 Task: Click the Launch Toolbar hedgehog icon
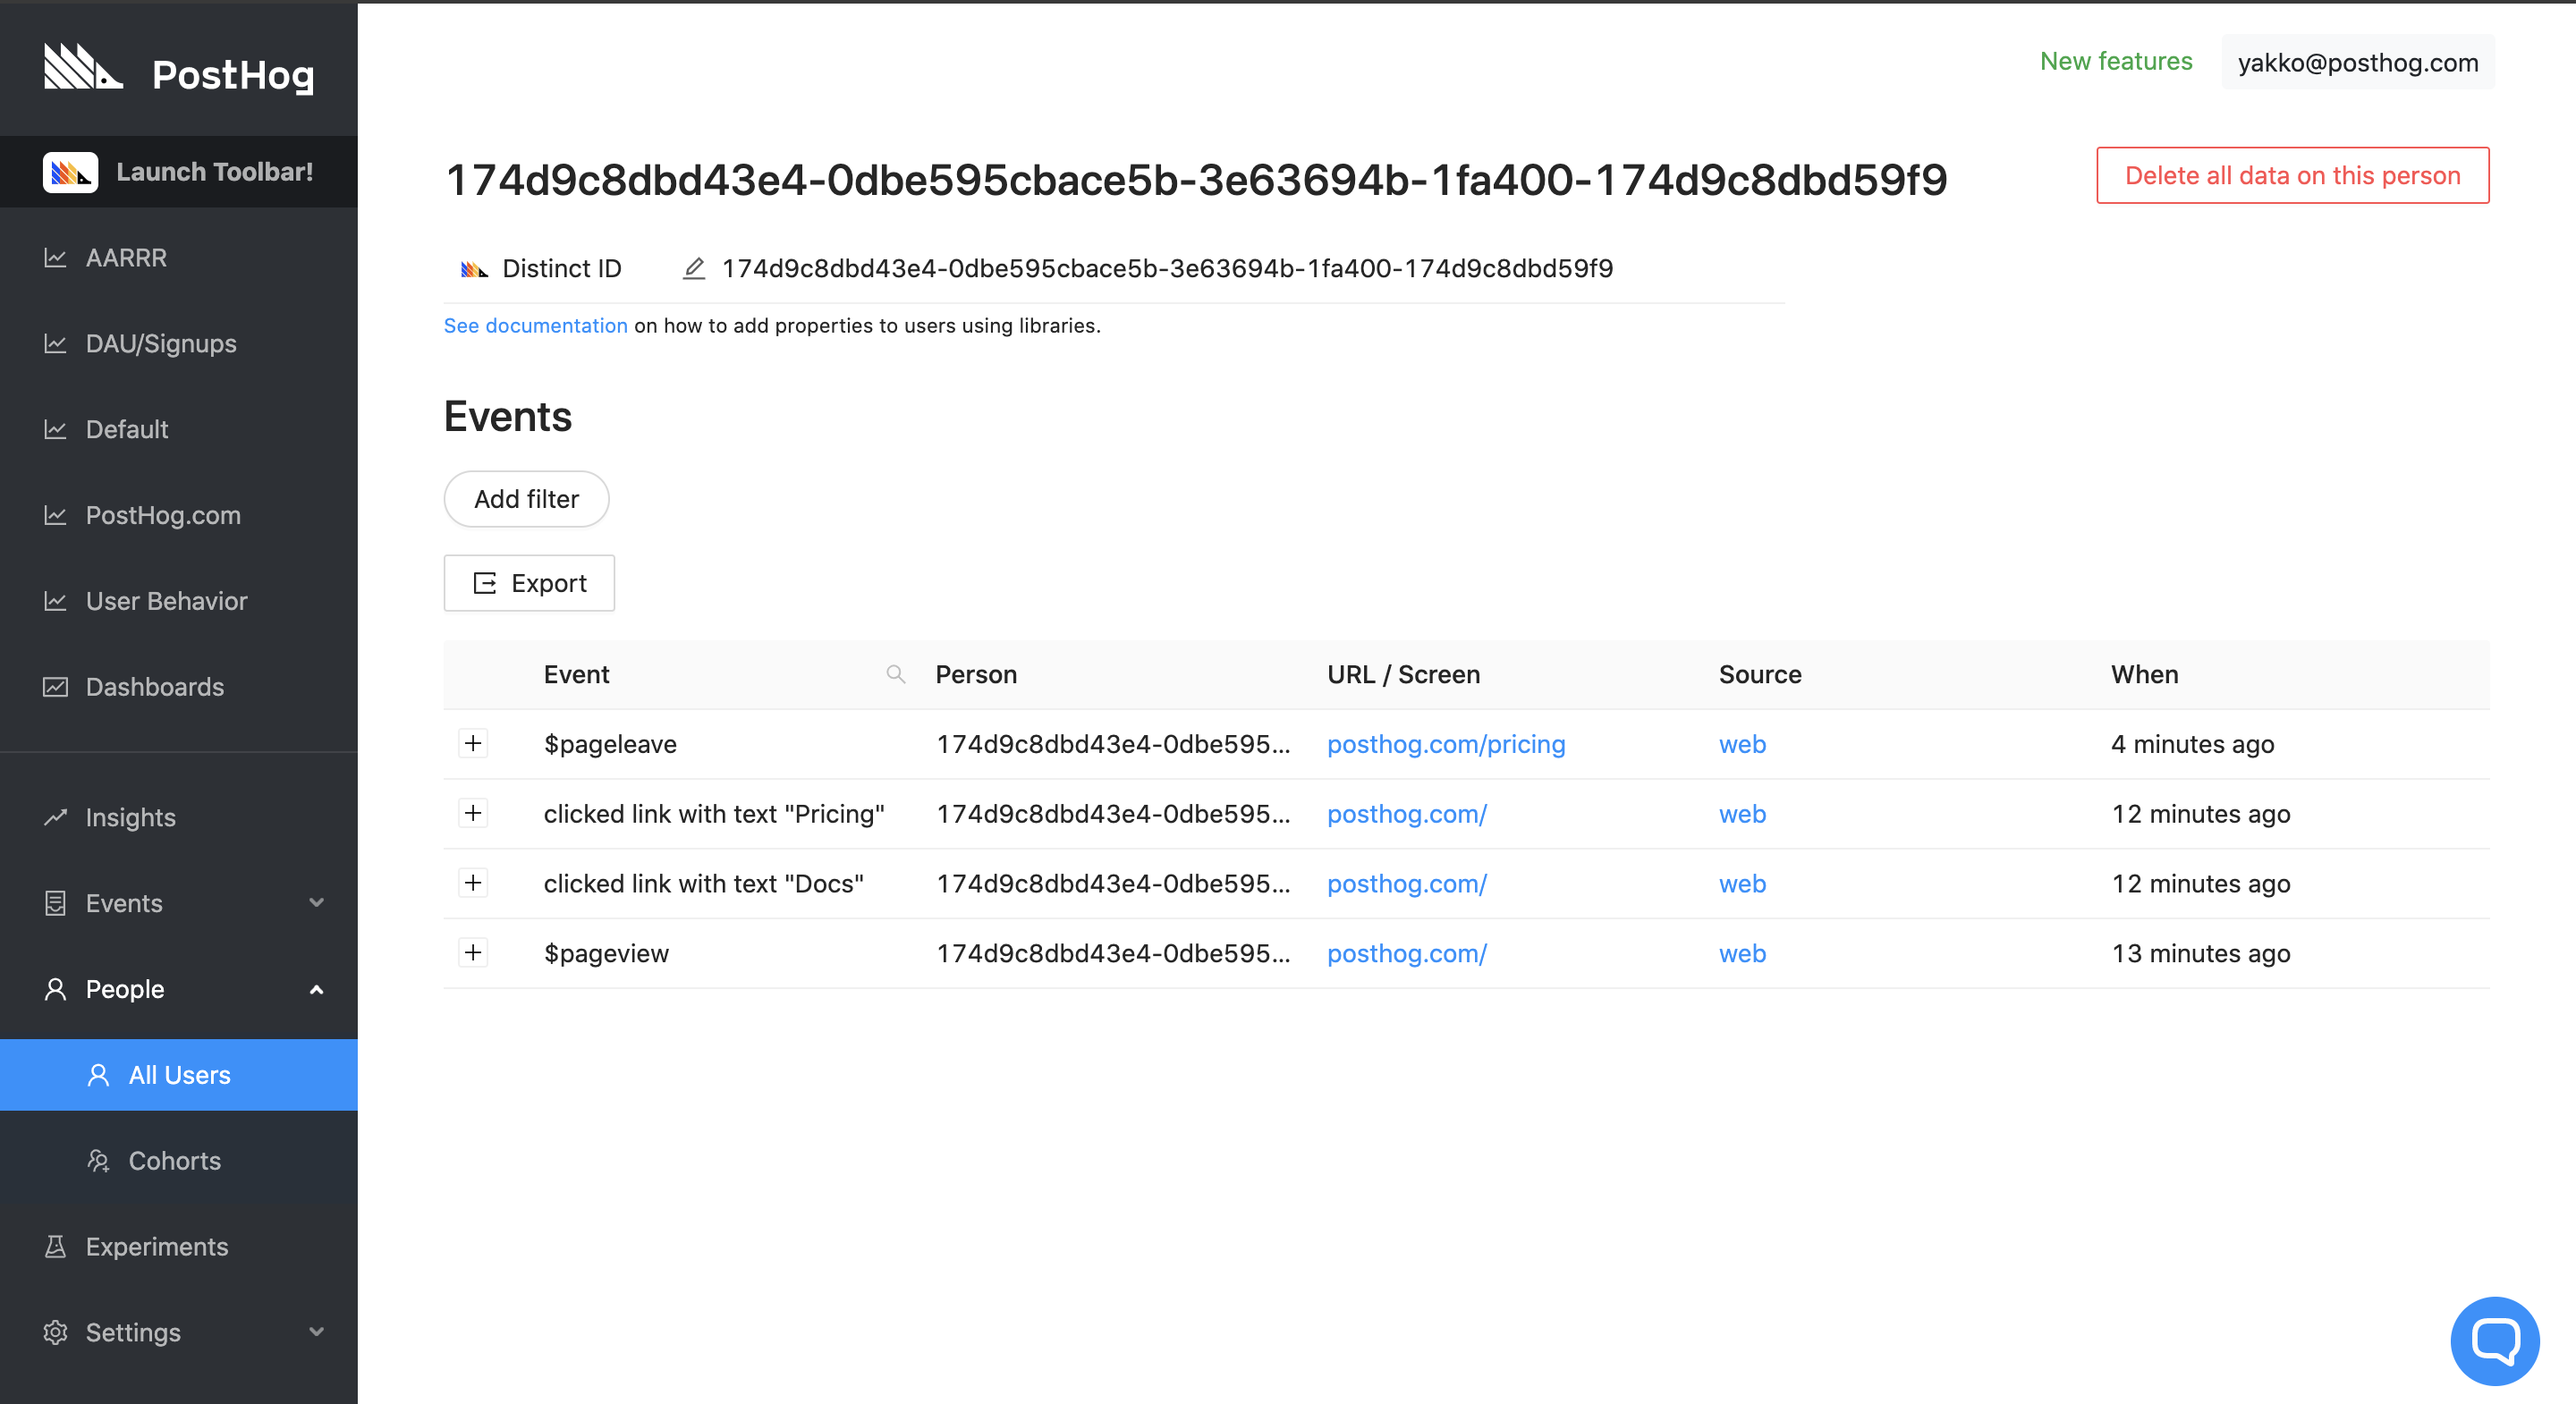(x=70, y=172)
